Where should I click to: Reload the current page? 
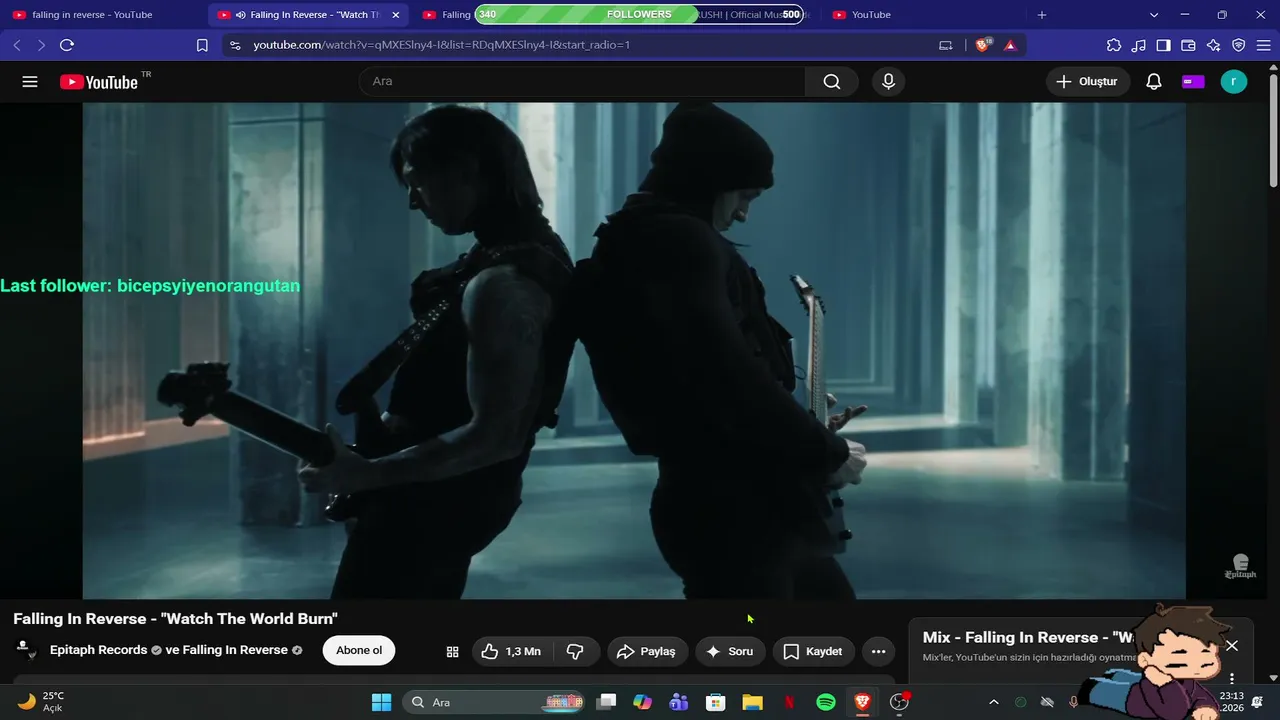[67, 45]
